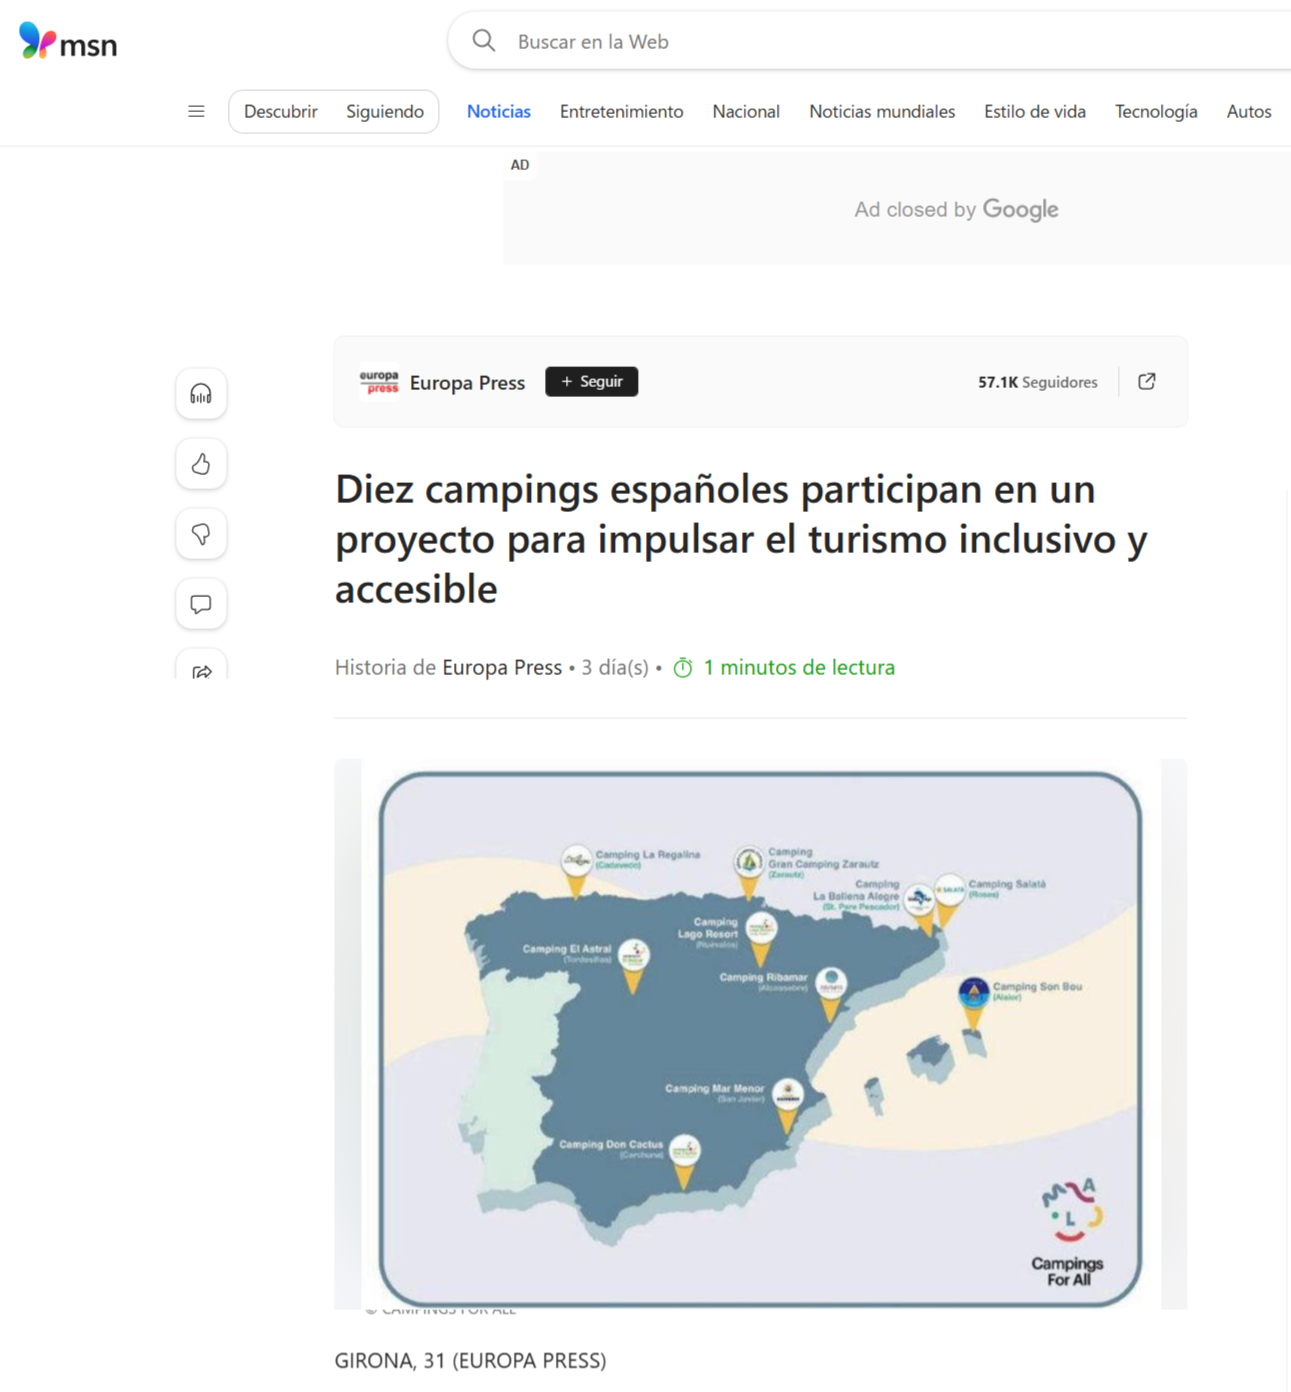Click the search magnifier icon
The height and width of the screenshot is (1392, 1291).
click(x=484, y=41)
